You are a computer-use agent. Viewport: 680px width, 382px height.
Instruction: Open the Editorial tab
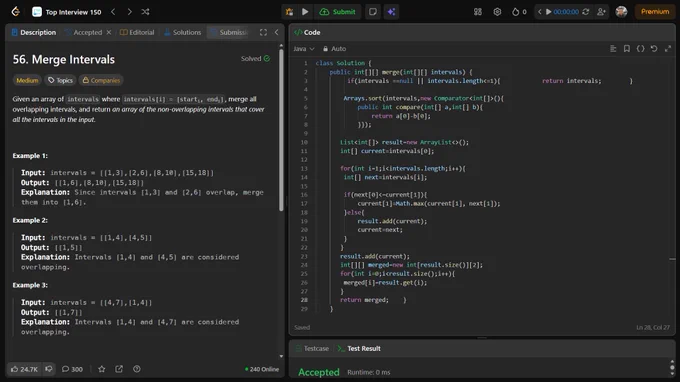coord(137,32)
